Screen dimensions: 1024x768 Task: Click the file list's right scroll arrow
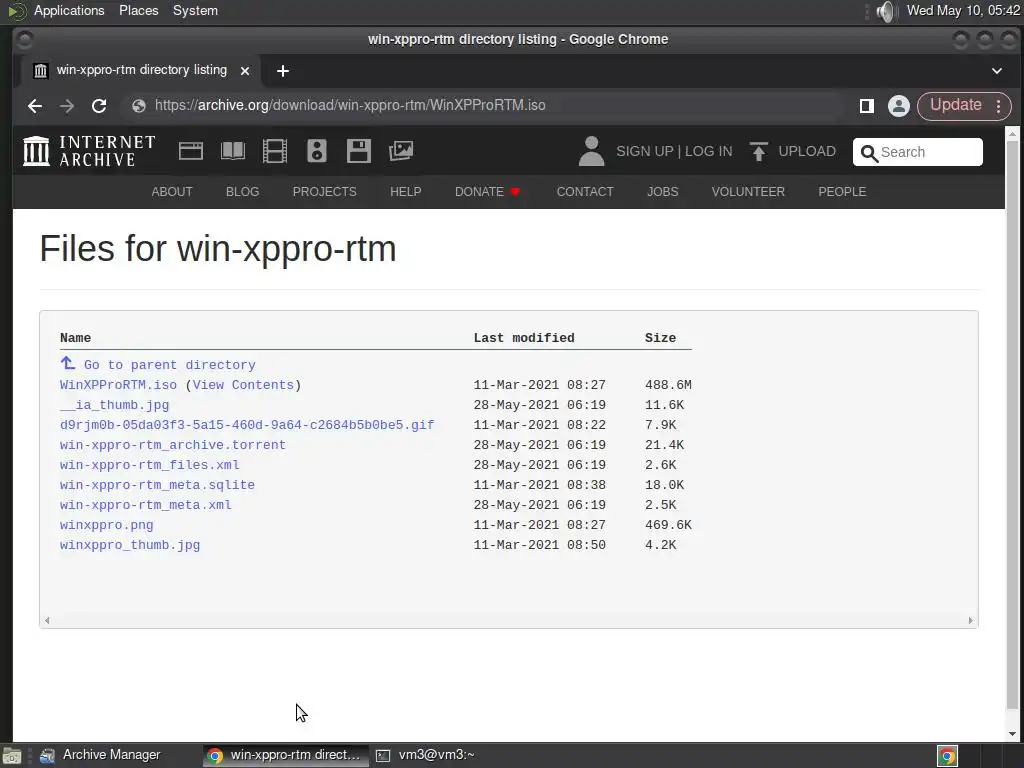[970, 620]
